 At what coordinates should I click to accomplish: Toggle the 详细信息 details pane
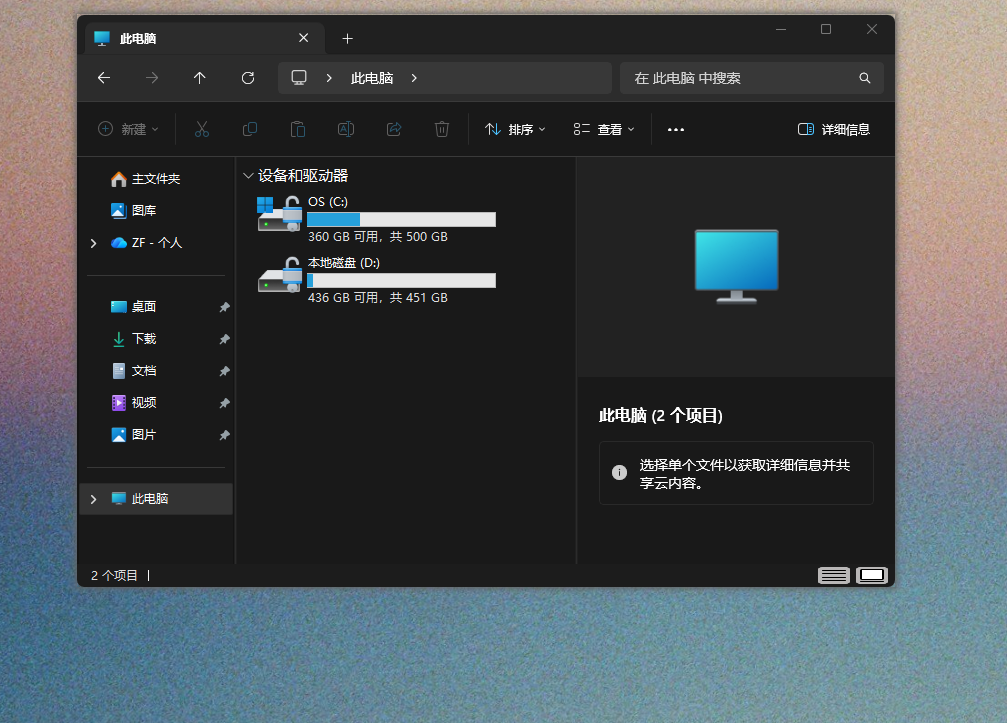[x=833, y=129]
